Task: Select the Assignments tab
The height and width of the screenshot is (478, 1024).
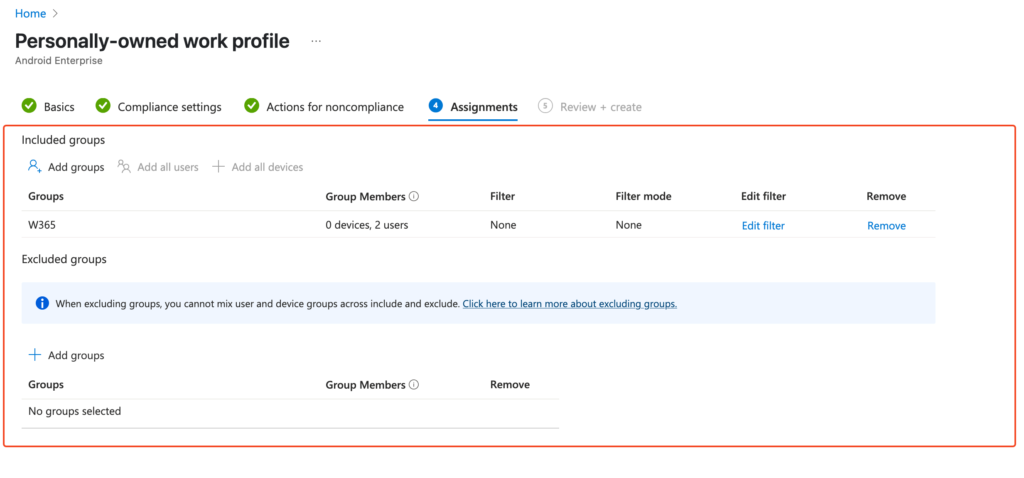Action: [x=484, y=106]
